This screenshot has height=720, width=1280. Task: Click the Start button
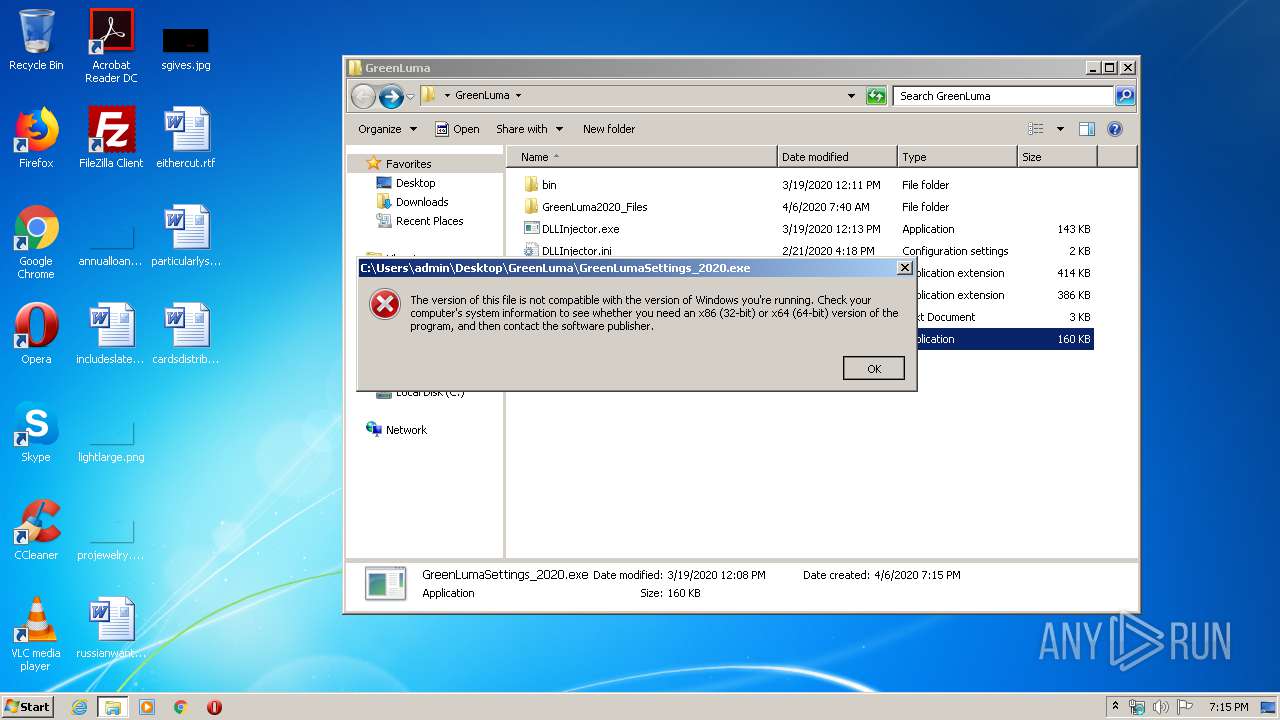(x=28, y=707)
